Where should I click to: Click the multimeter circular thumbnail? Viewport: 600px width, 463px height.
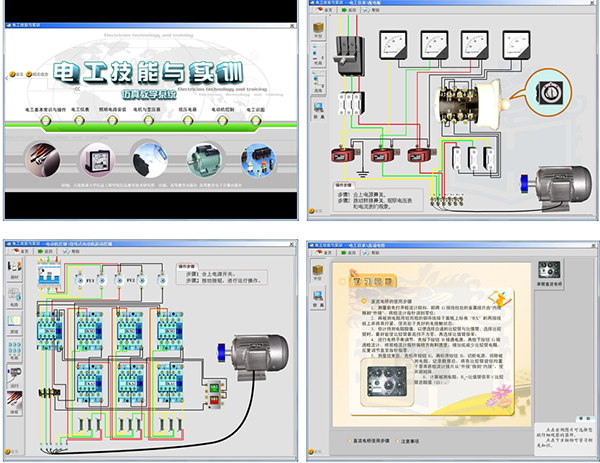(96, 158)
